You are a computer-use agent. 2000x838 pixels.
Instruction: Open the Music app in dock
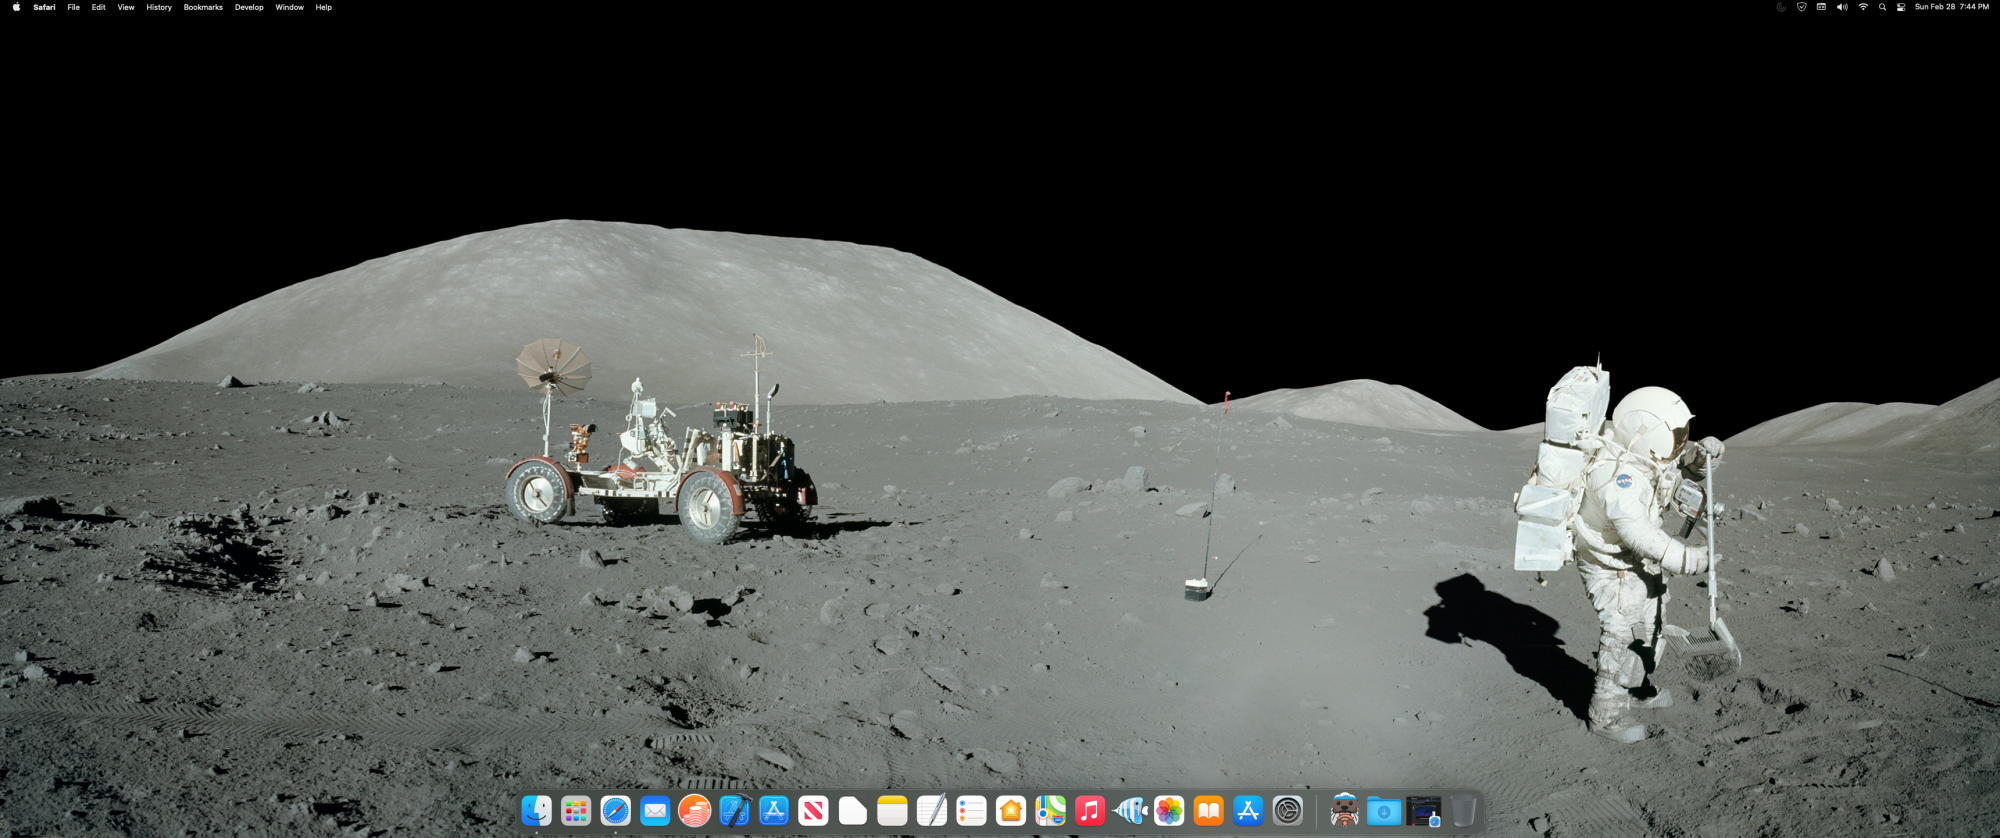(1090, 810)
